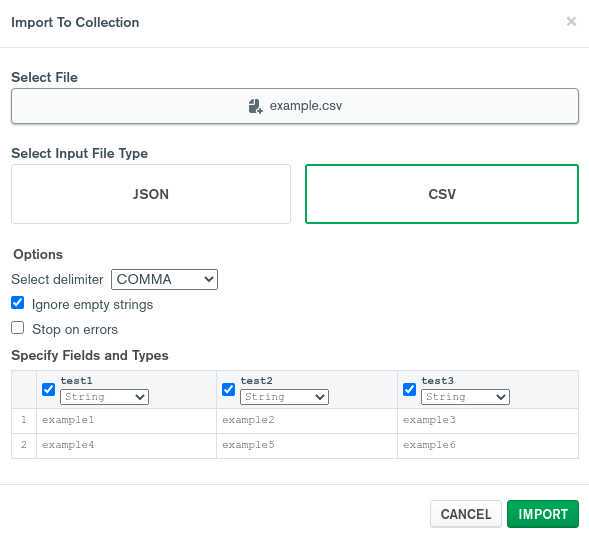Viewport: 589px width, 537px height.
Task: Click the example6 preview cell
Action: click(x=488, y=445)
